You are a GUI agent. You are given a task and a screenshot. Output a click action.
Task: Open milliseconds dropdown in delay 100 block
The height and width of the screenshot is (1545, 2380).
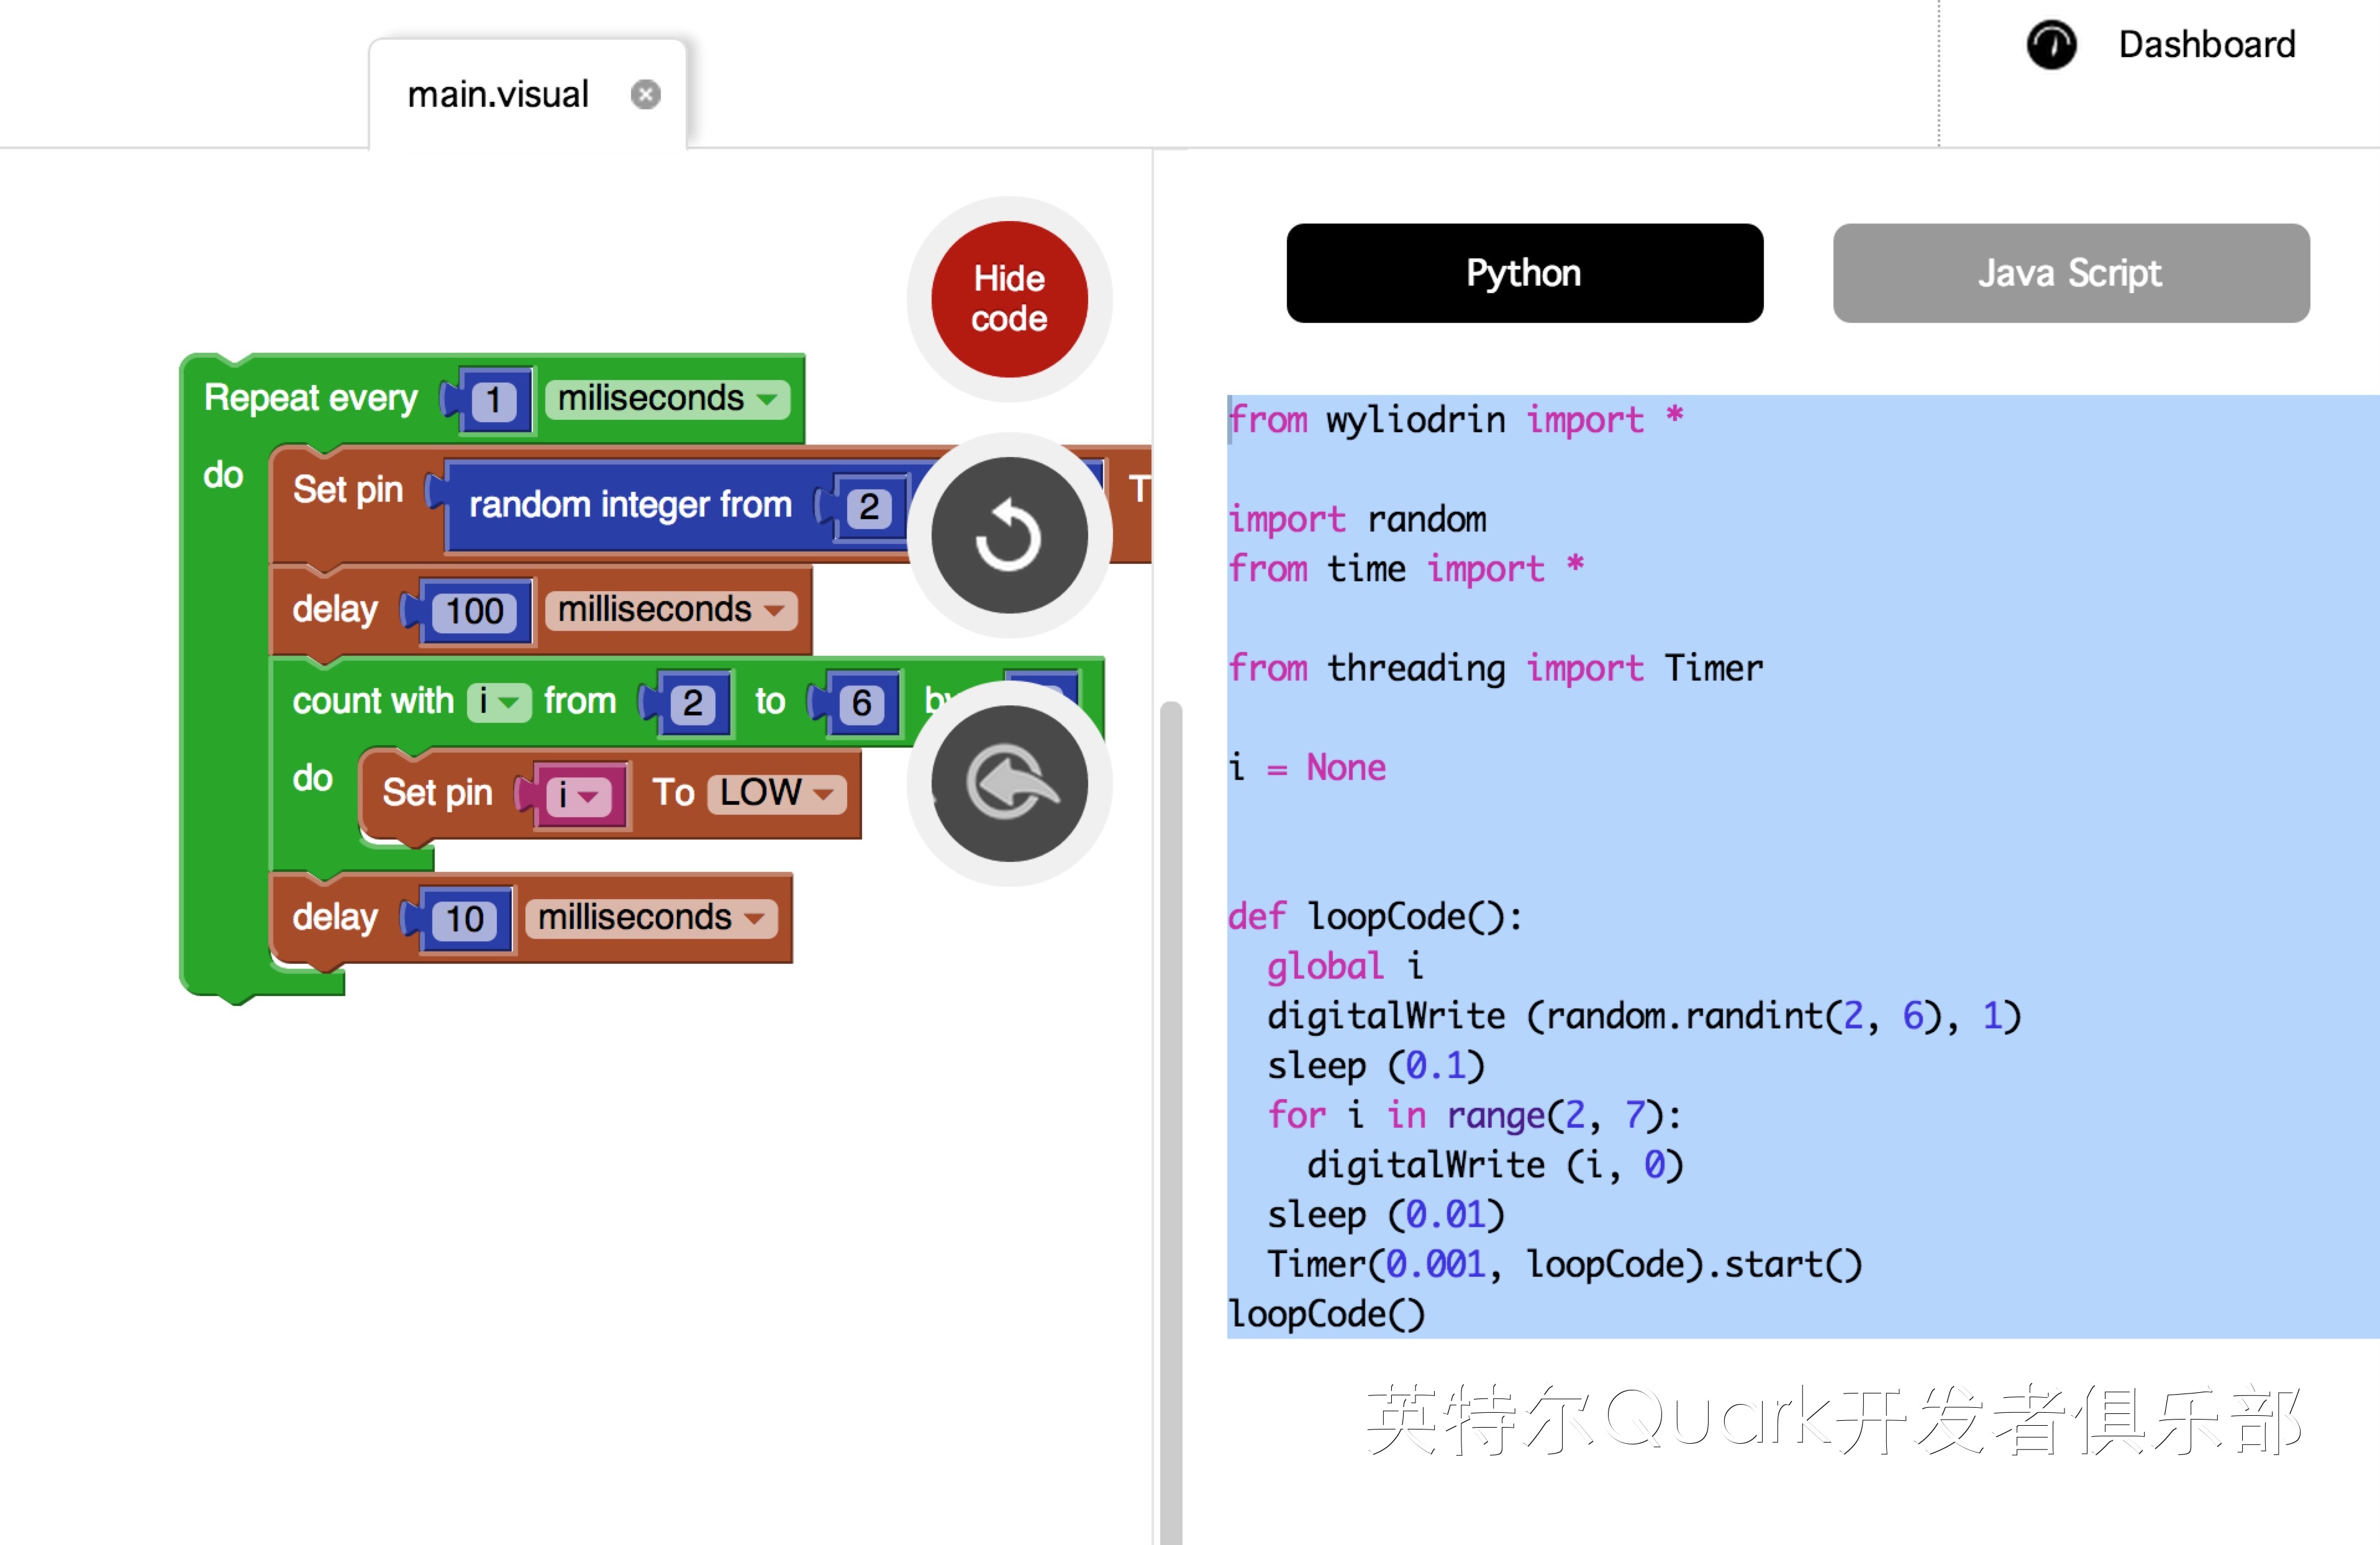pyautogui.click(x=671, y=610)
